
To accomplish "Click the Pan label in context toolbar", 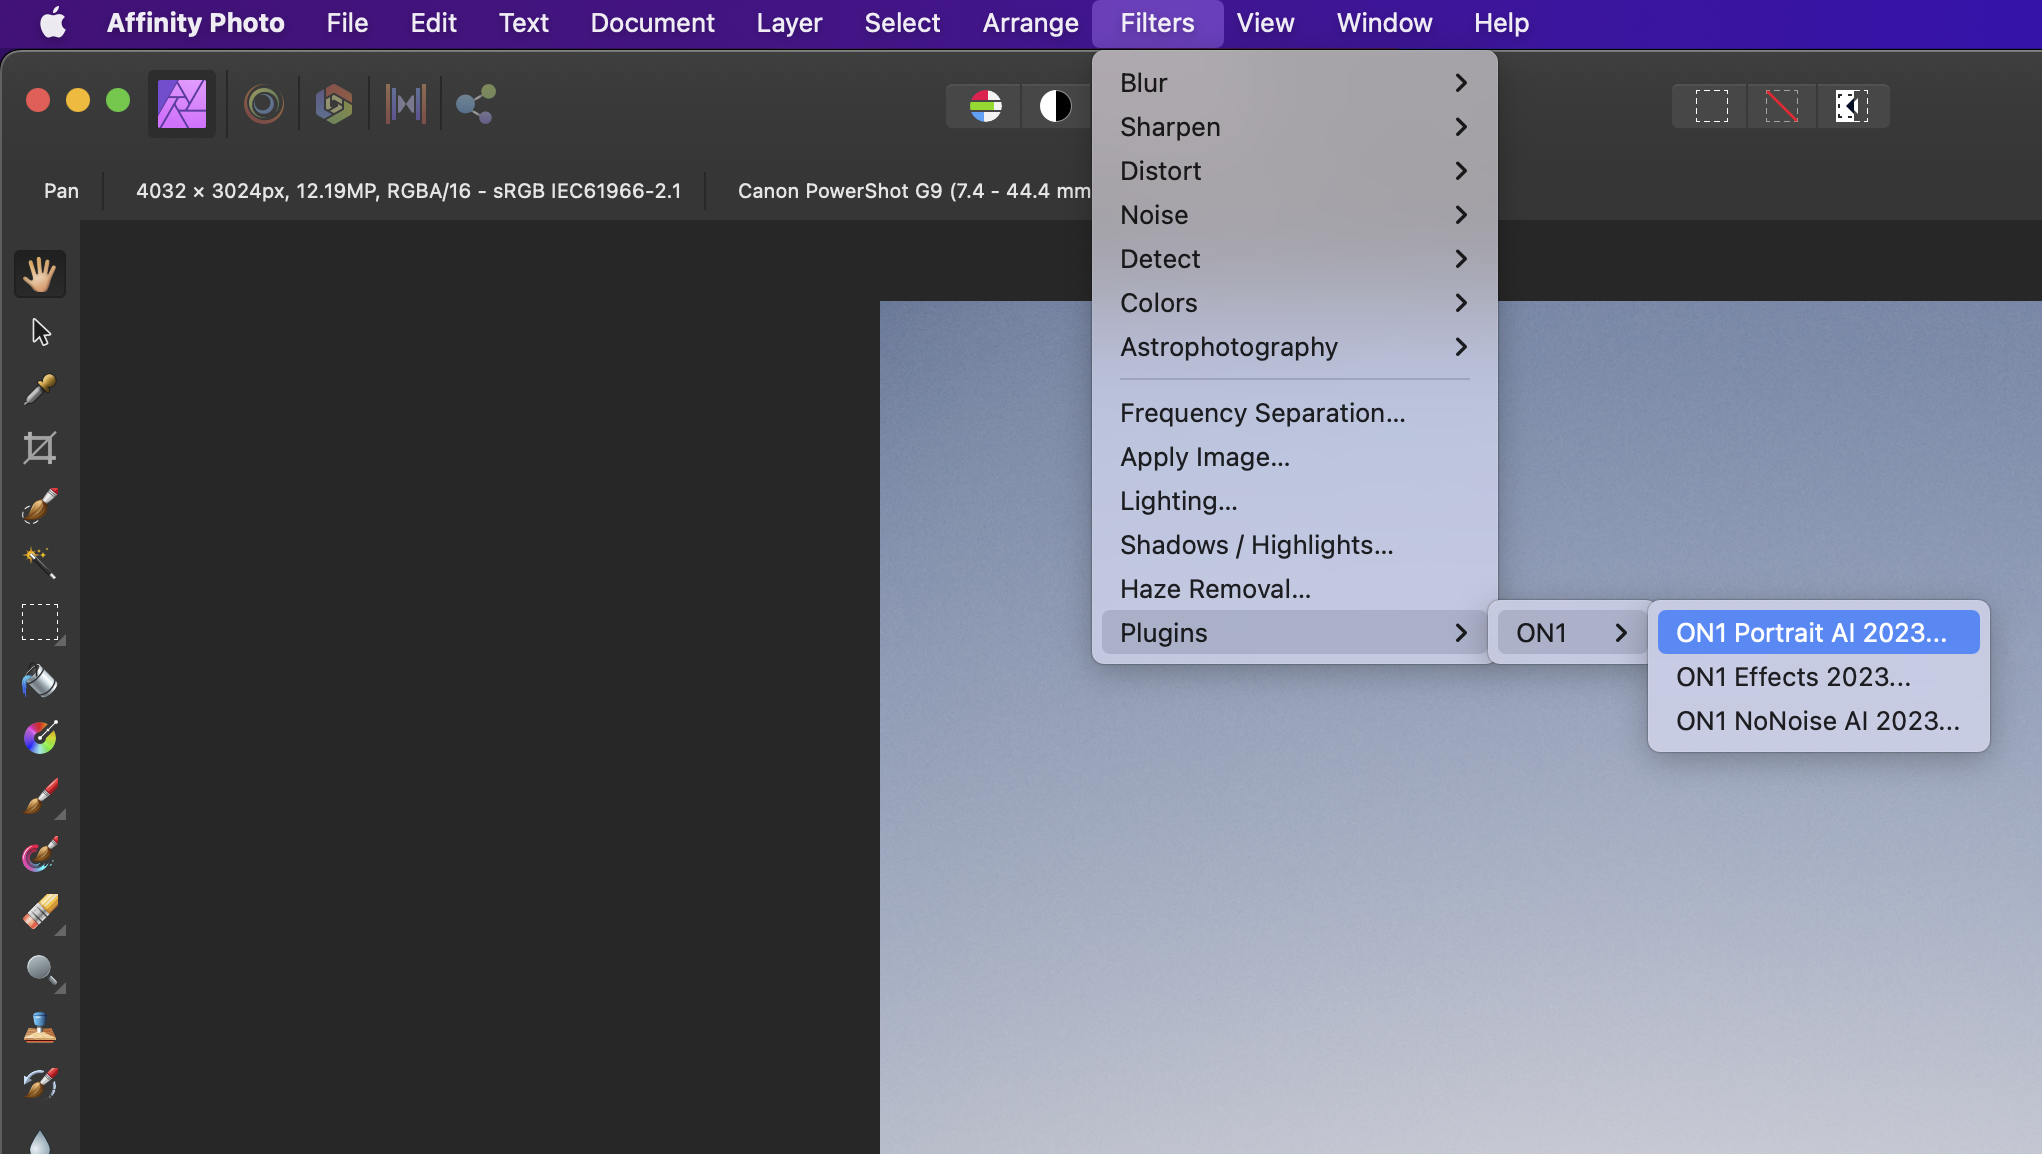I will coord(61,191).
